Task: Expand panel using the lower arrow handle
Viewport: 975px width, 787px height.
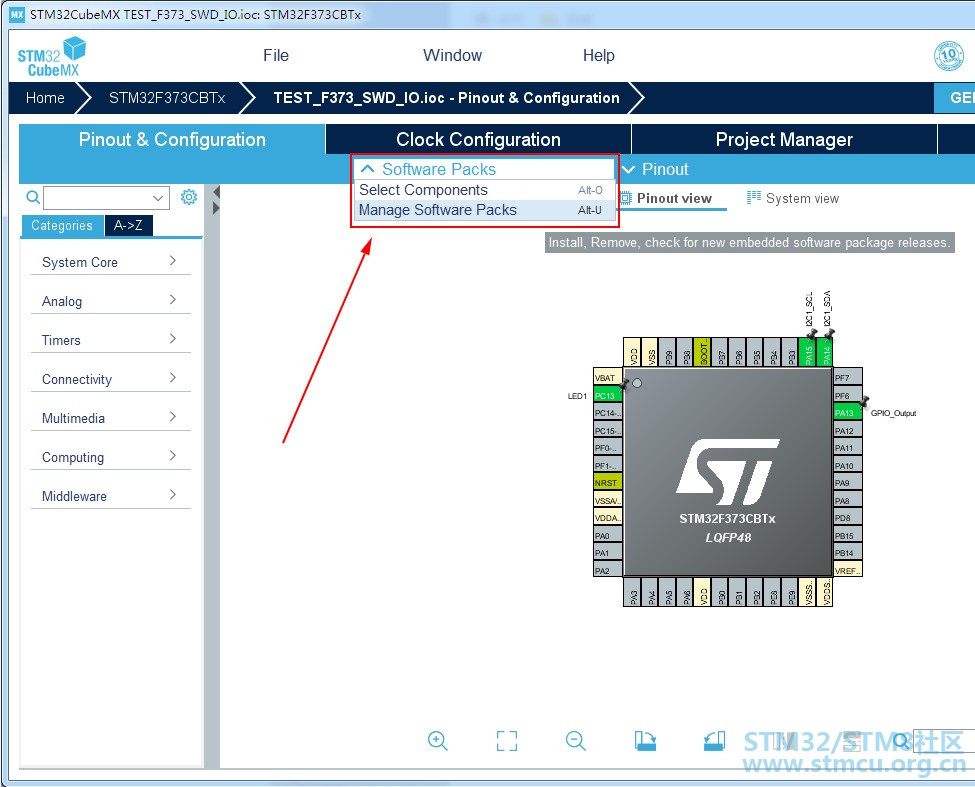Action: pyautogui.click(x=216, y=208)
